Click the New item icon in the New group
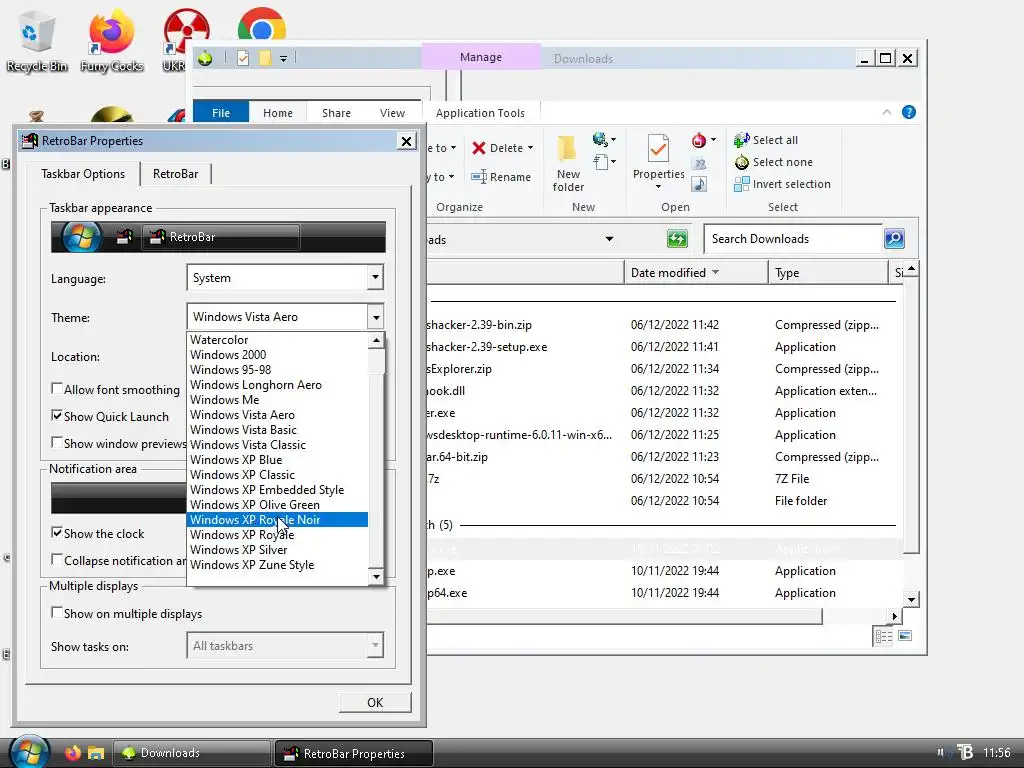The image size is (1024, 768). point(601,138)
